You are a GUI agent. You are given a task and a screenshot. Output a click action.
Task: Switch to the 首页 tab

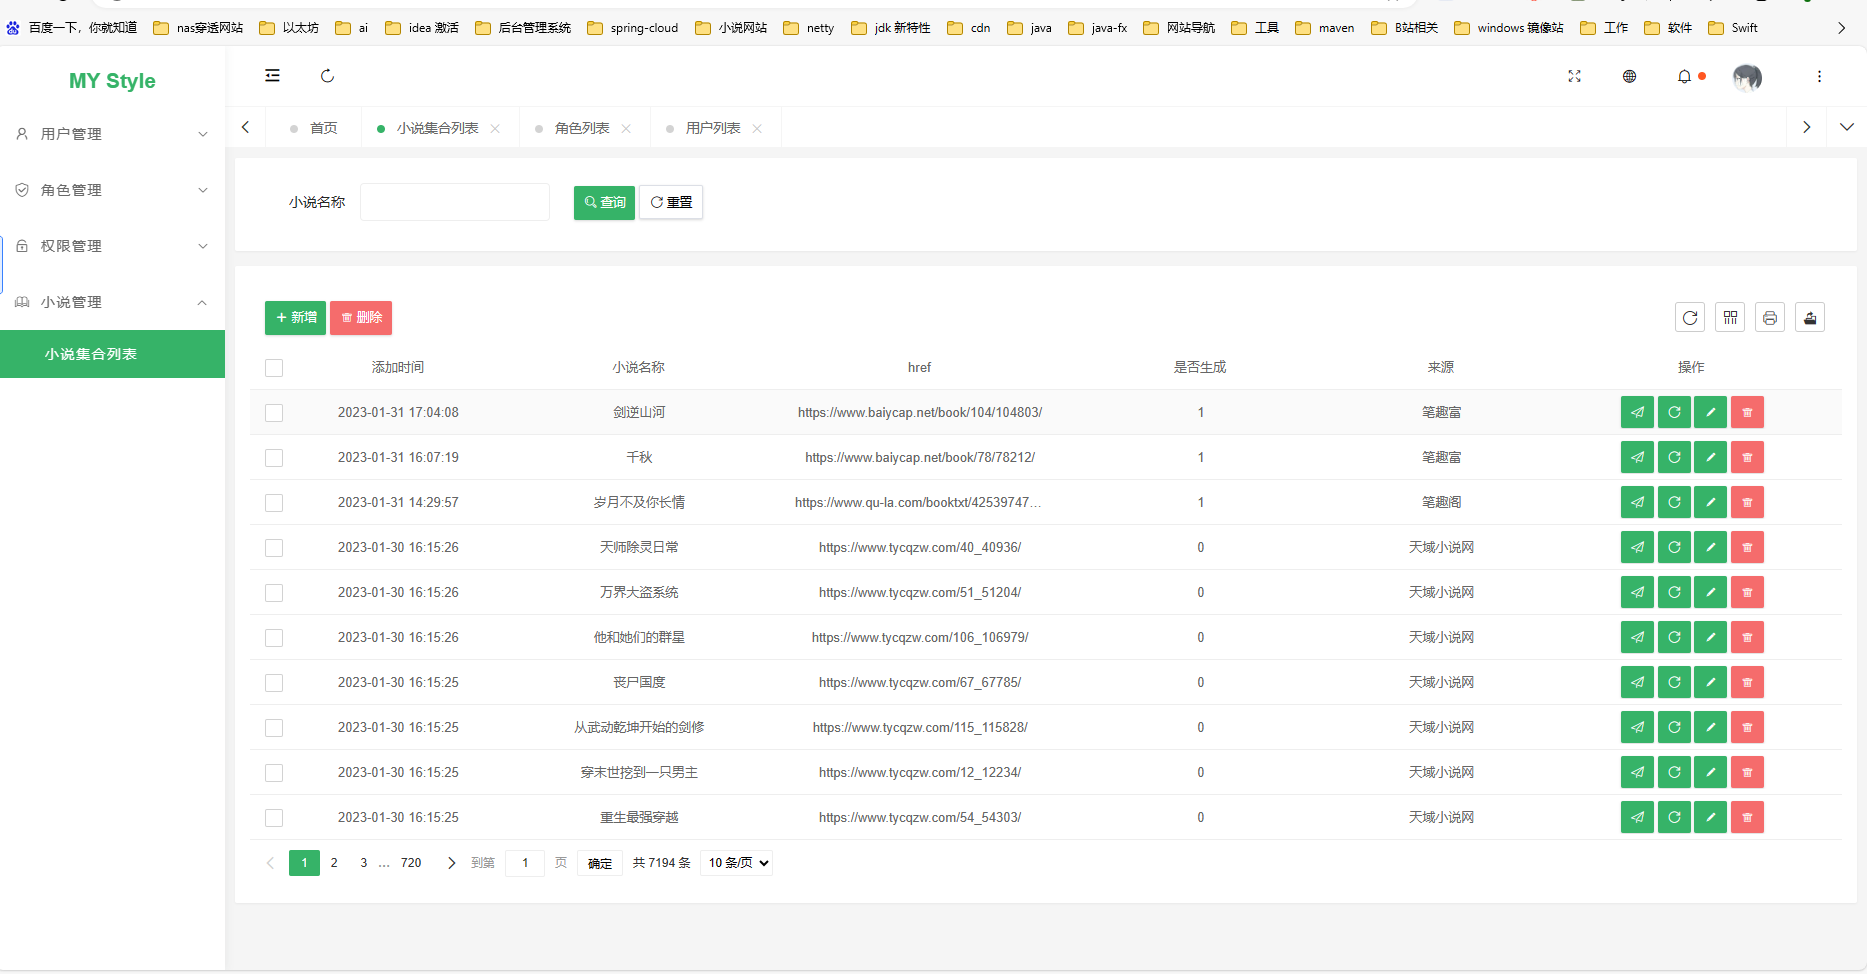point(323,128)
